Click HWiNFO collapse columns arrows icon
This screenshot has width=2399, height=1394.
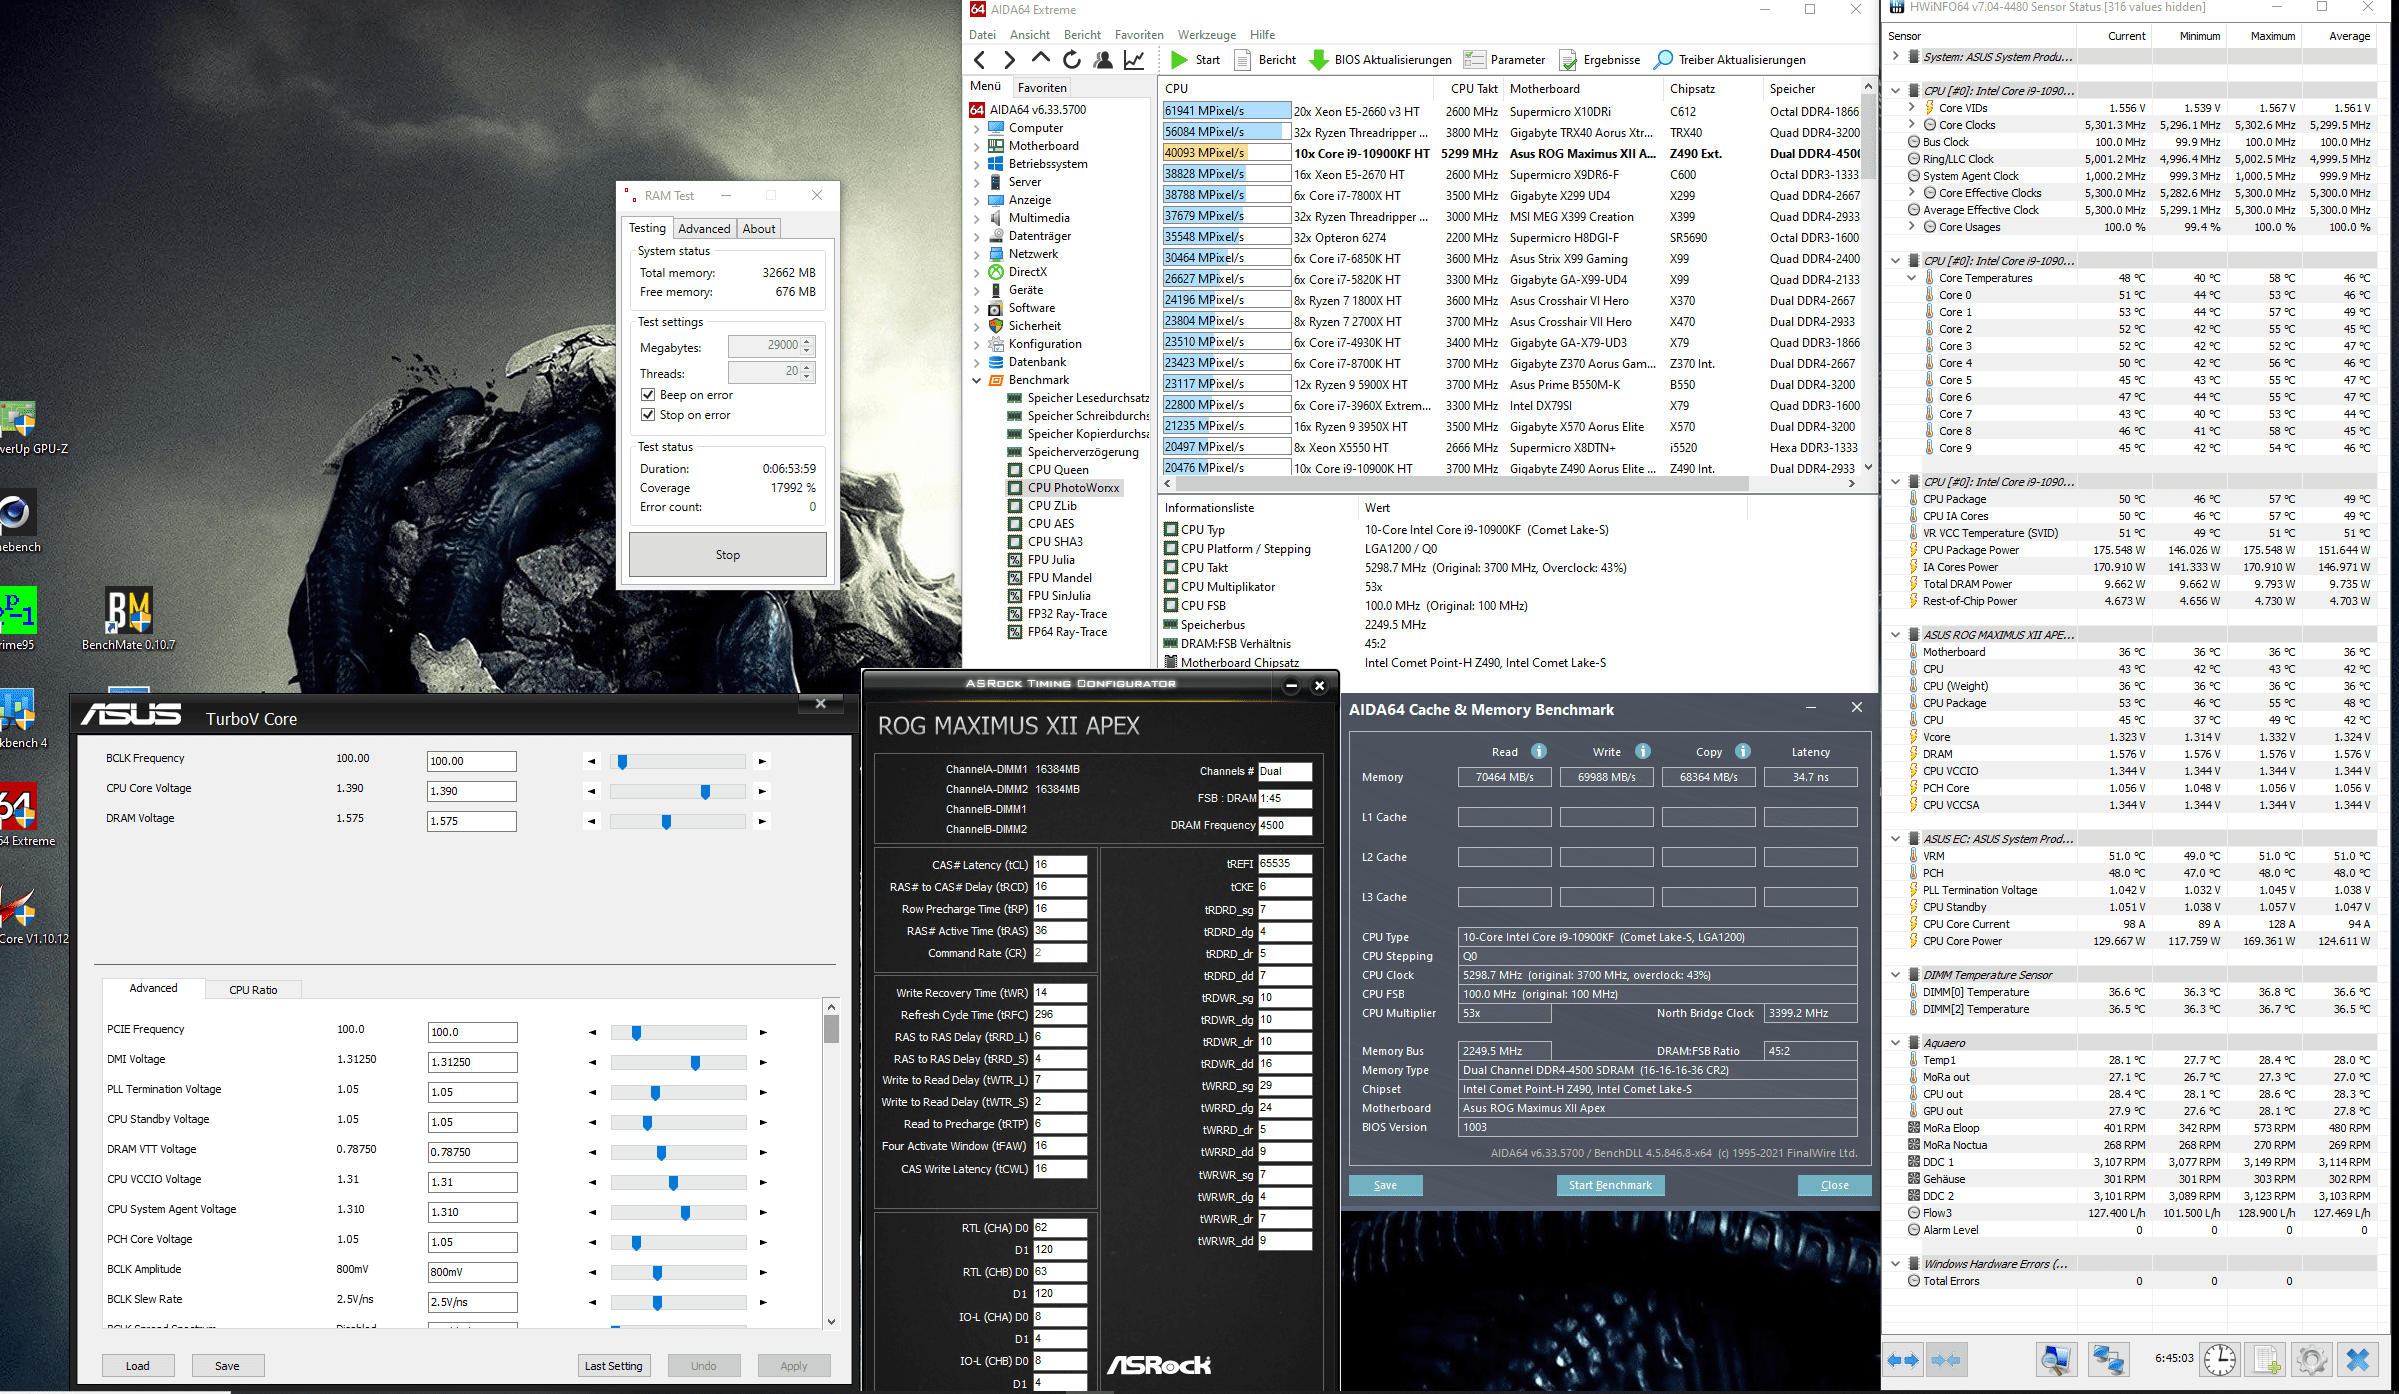point(1945,1360)
